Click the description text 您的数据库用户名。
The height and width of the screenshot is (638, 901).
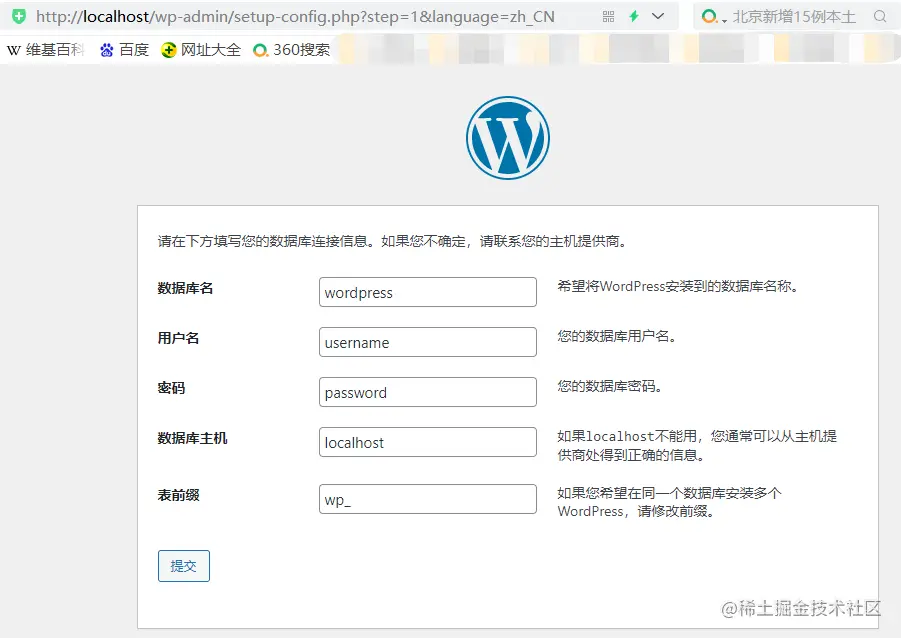(617, 336)
